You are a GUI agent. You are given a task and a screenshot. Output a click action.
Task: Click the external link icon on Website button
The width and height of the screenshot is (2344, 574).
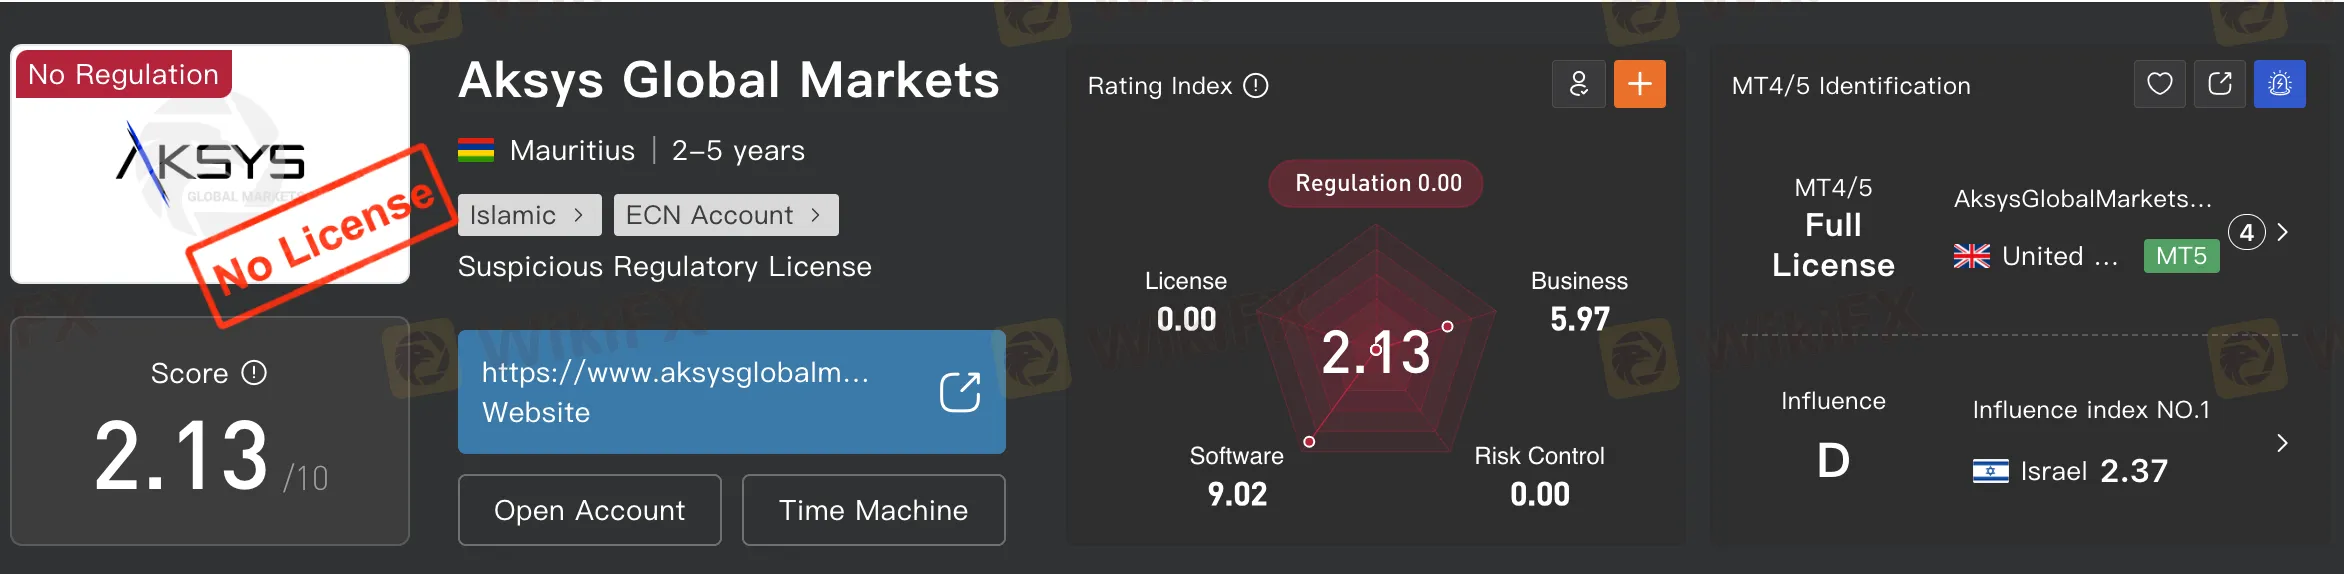[x=960, y=392]
